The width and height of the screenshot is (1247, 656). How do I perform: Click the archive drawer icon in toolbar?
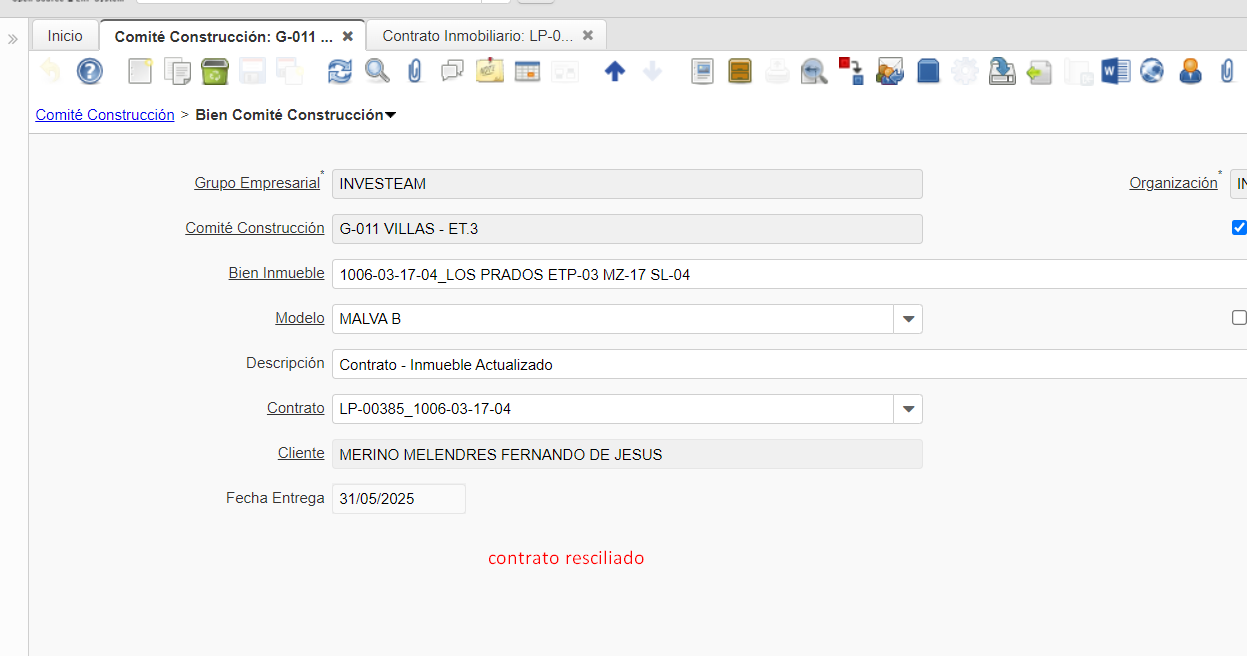point(740,71)
